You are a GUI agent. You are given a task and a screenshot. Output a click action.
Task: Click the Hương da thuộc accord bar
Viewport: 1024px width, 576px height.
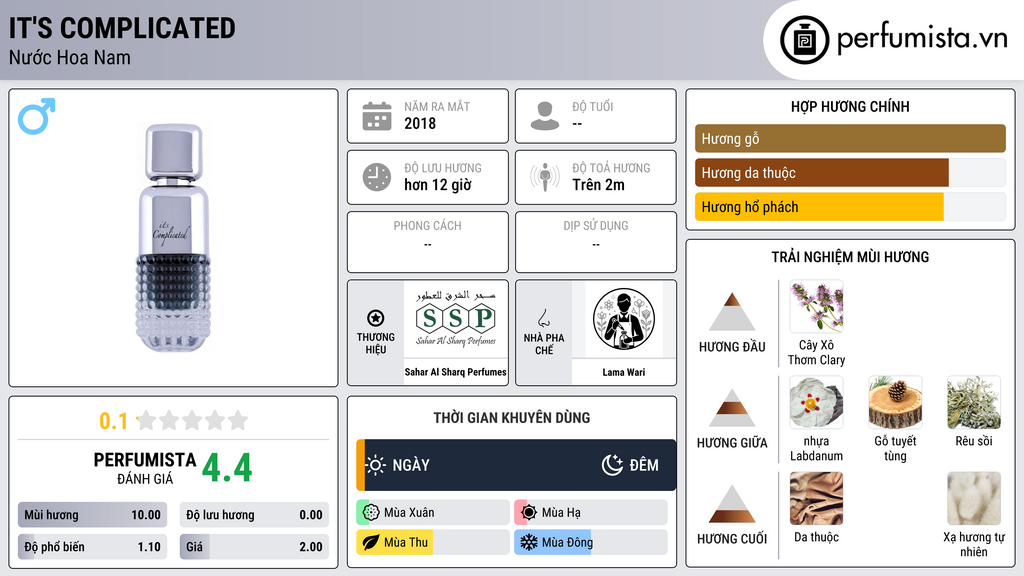click(850, 173)
